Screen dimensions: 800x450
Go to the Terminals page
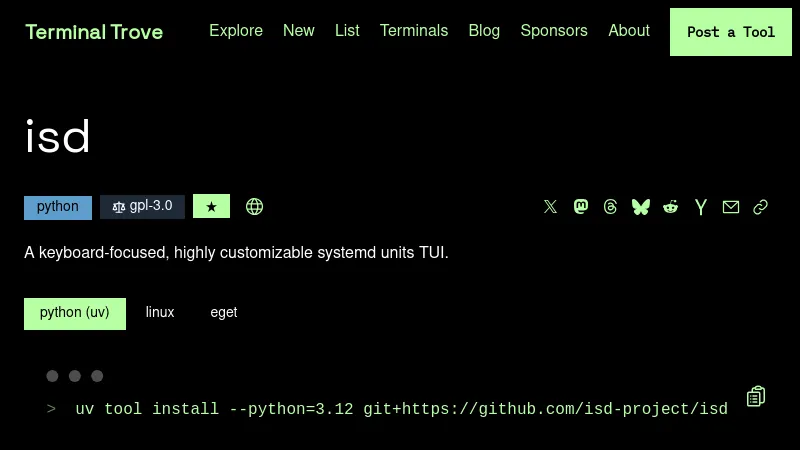click(414, 31)
